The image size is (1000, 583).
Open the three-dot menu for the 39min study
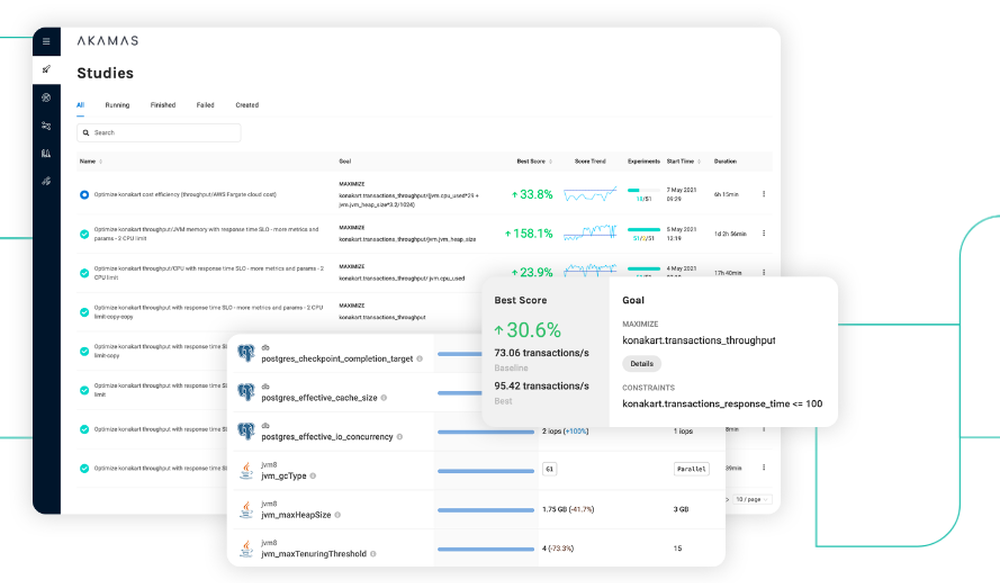(763, 468)
